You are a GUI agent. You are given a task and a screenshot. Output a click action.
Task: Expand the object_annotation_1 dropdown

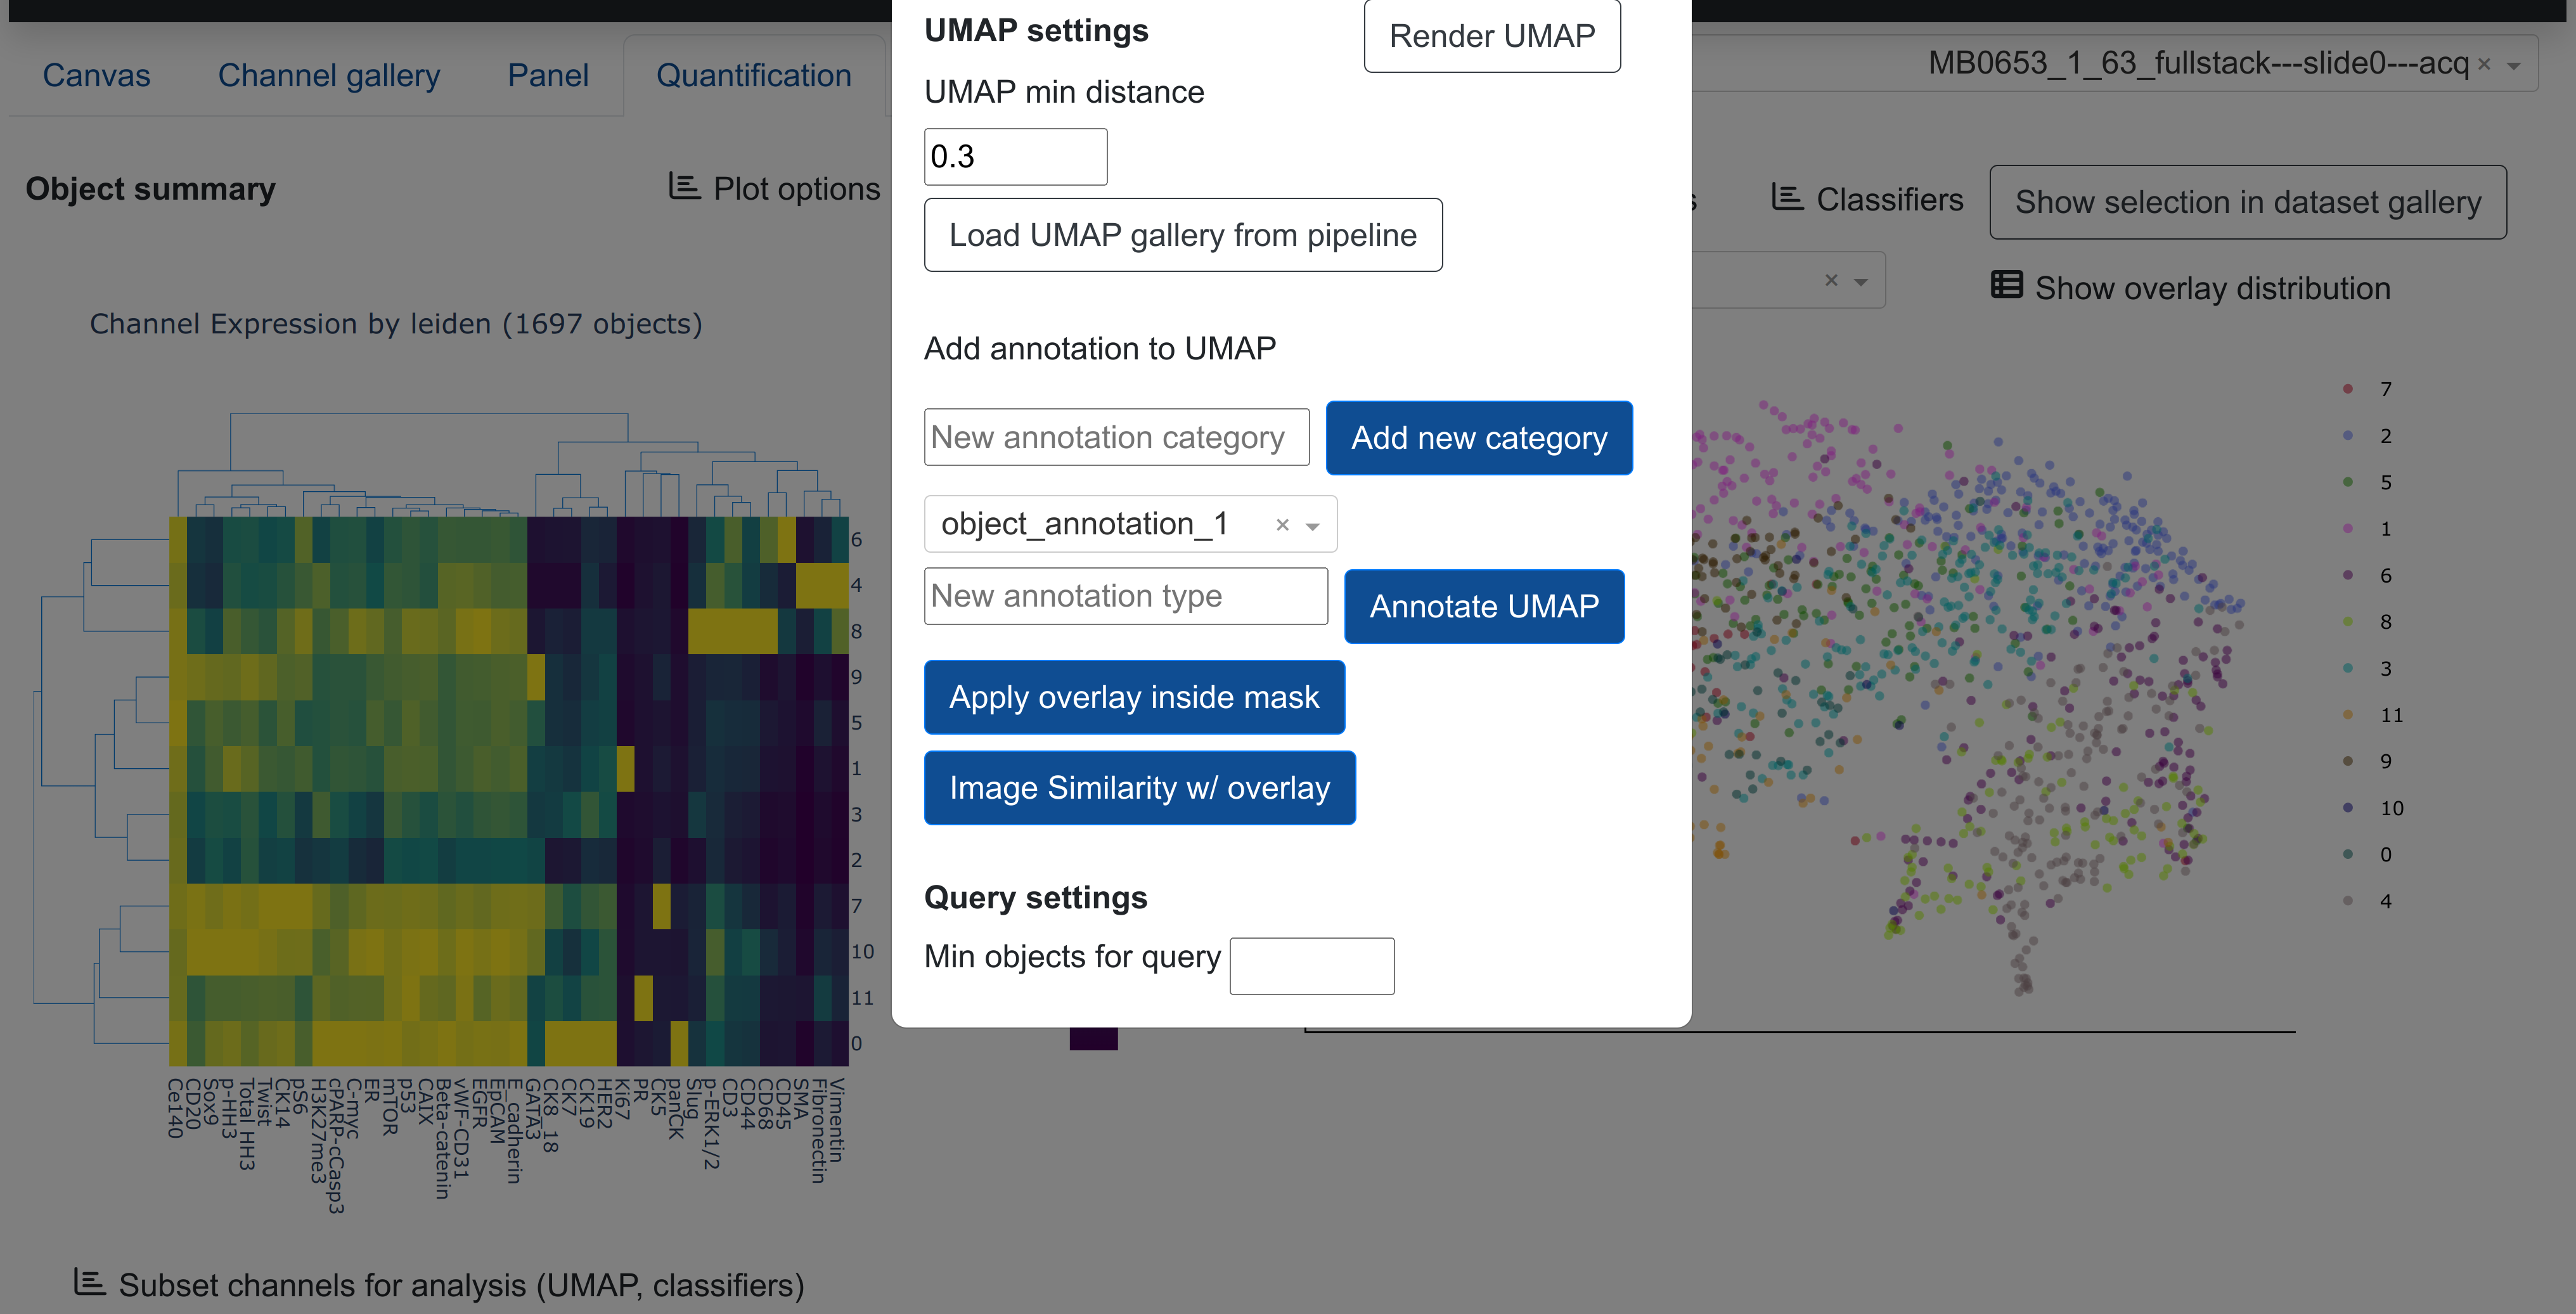[x=1313, y=526]
